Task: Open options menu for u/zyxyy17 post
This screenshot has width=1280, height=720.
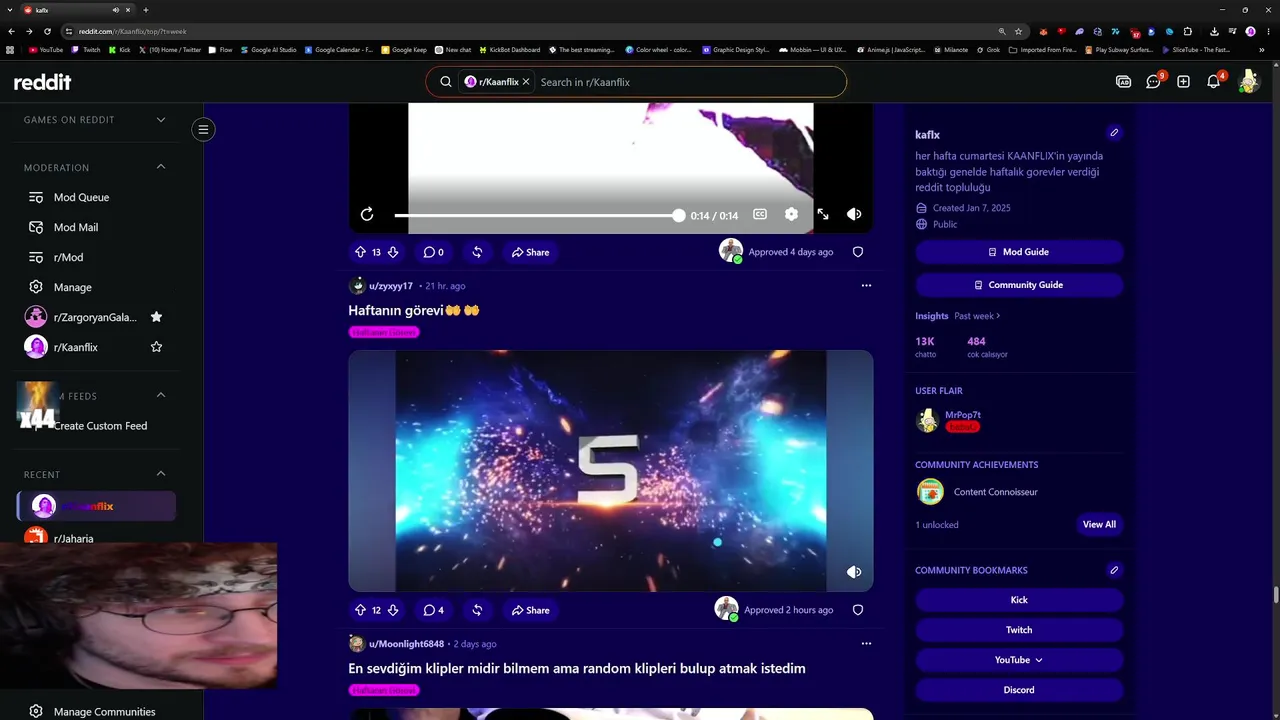Action: click(866, 285)
